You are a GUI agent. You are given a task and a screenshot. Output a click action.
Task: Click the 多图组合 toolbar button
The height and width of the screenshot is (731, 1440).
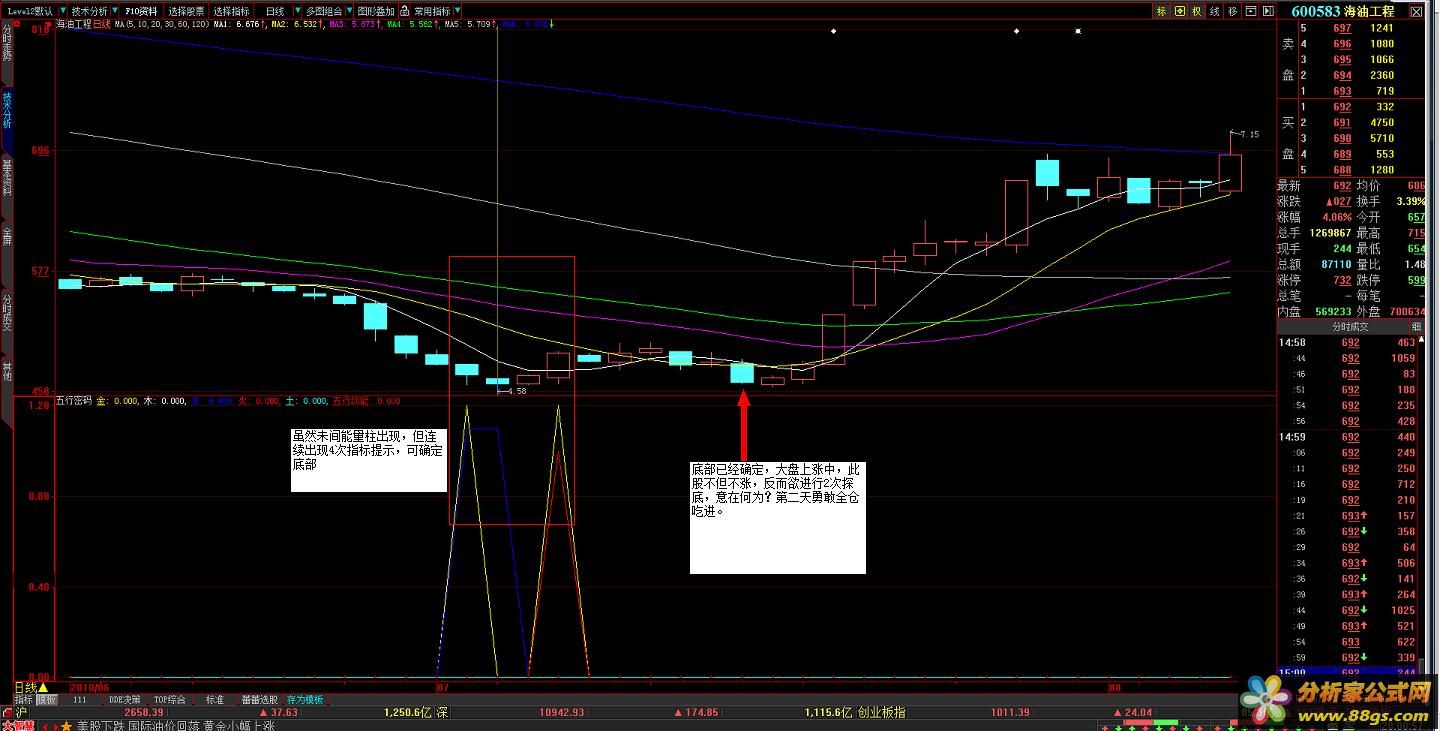(x=324, y=11)
